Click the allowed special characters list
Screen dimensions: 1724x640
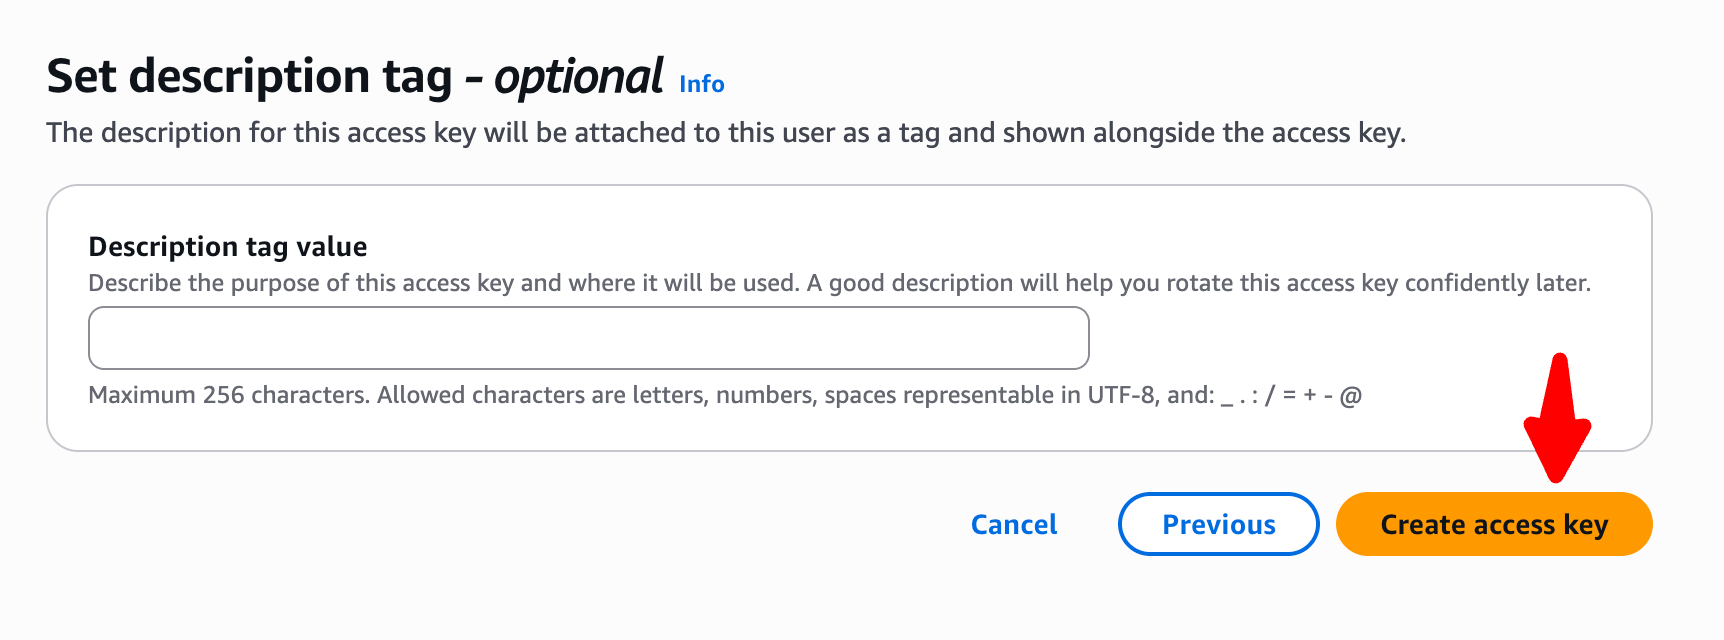click(x=1291, y=396)
